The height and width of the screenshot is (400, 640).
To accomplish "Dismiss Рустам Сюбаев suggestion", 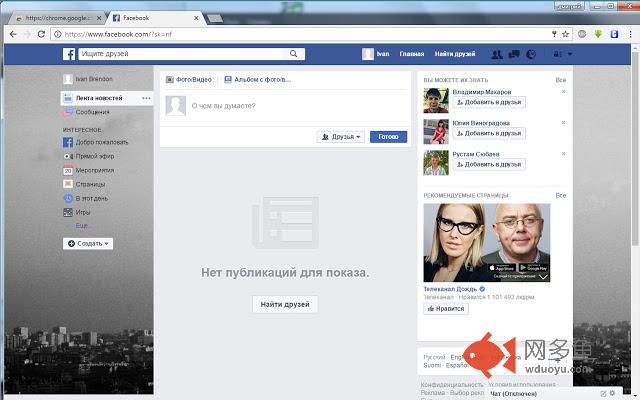I will pos(563,153).
